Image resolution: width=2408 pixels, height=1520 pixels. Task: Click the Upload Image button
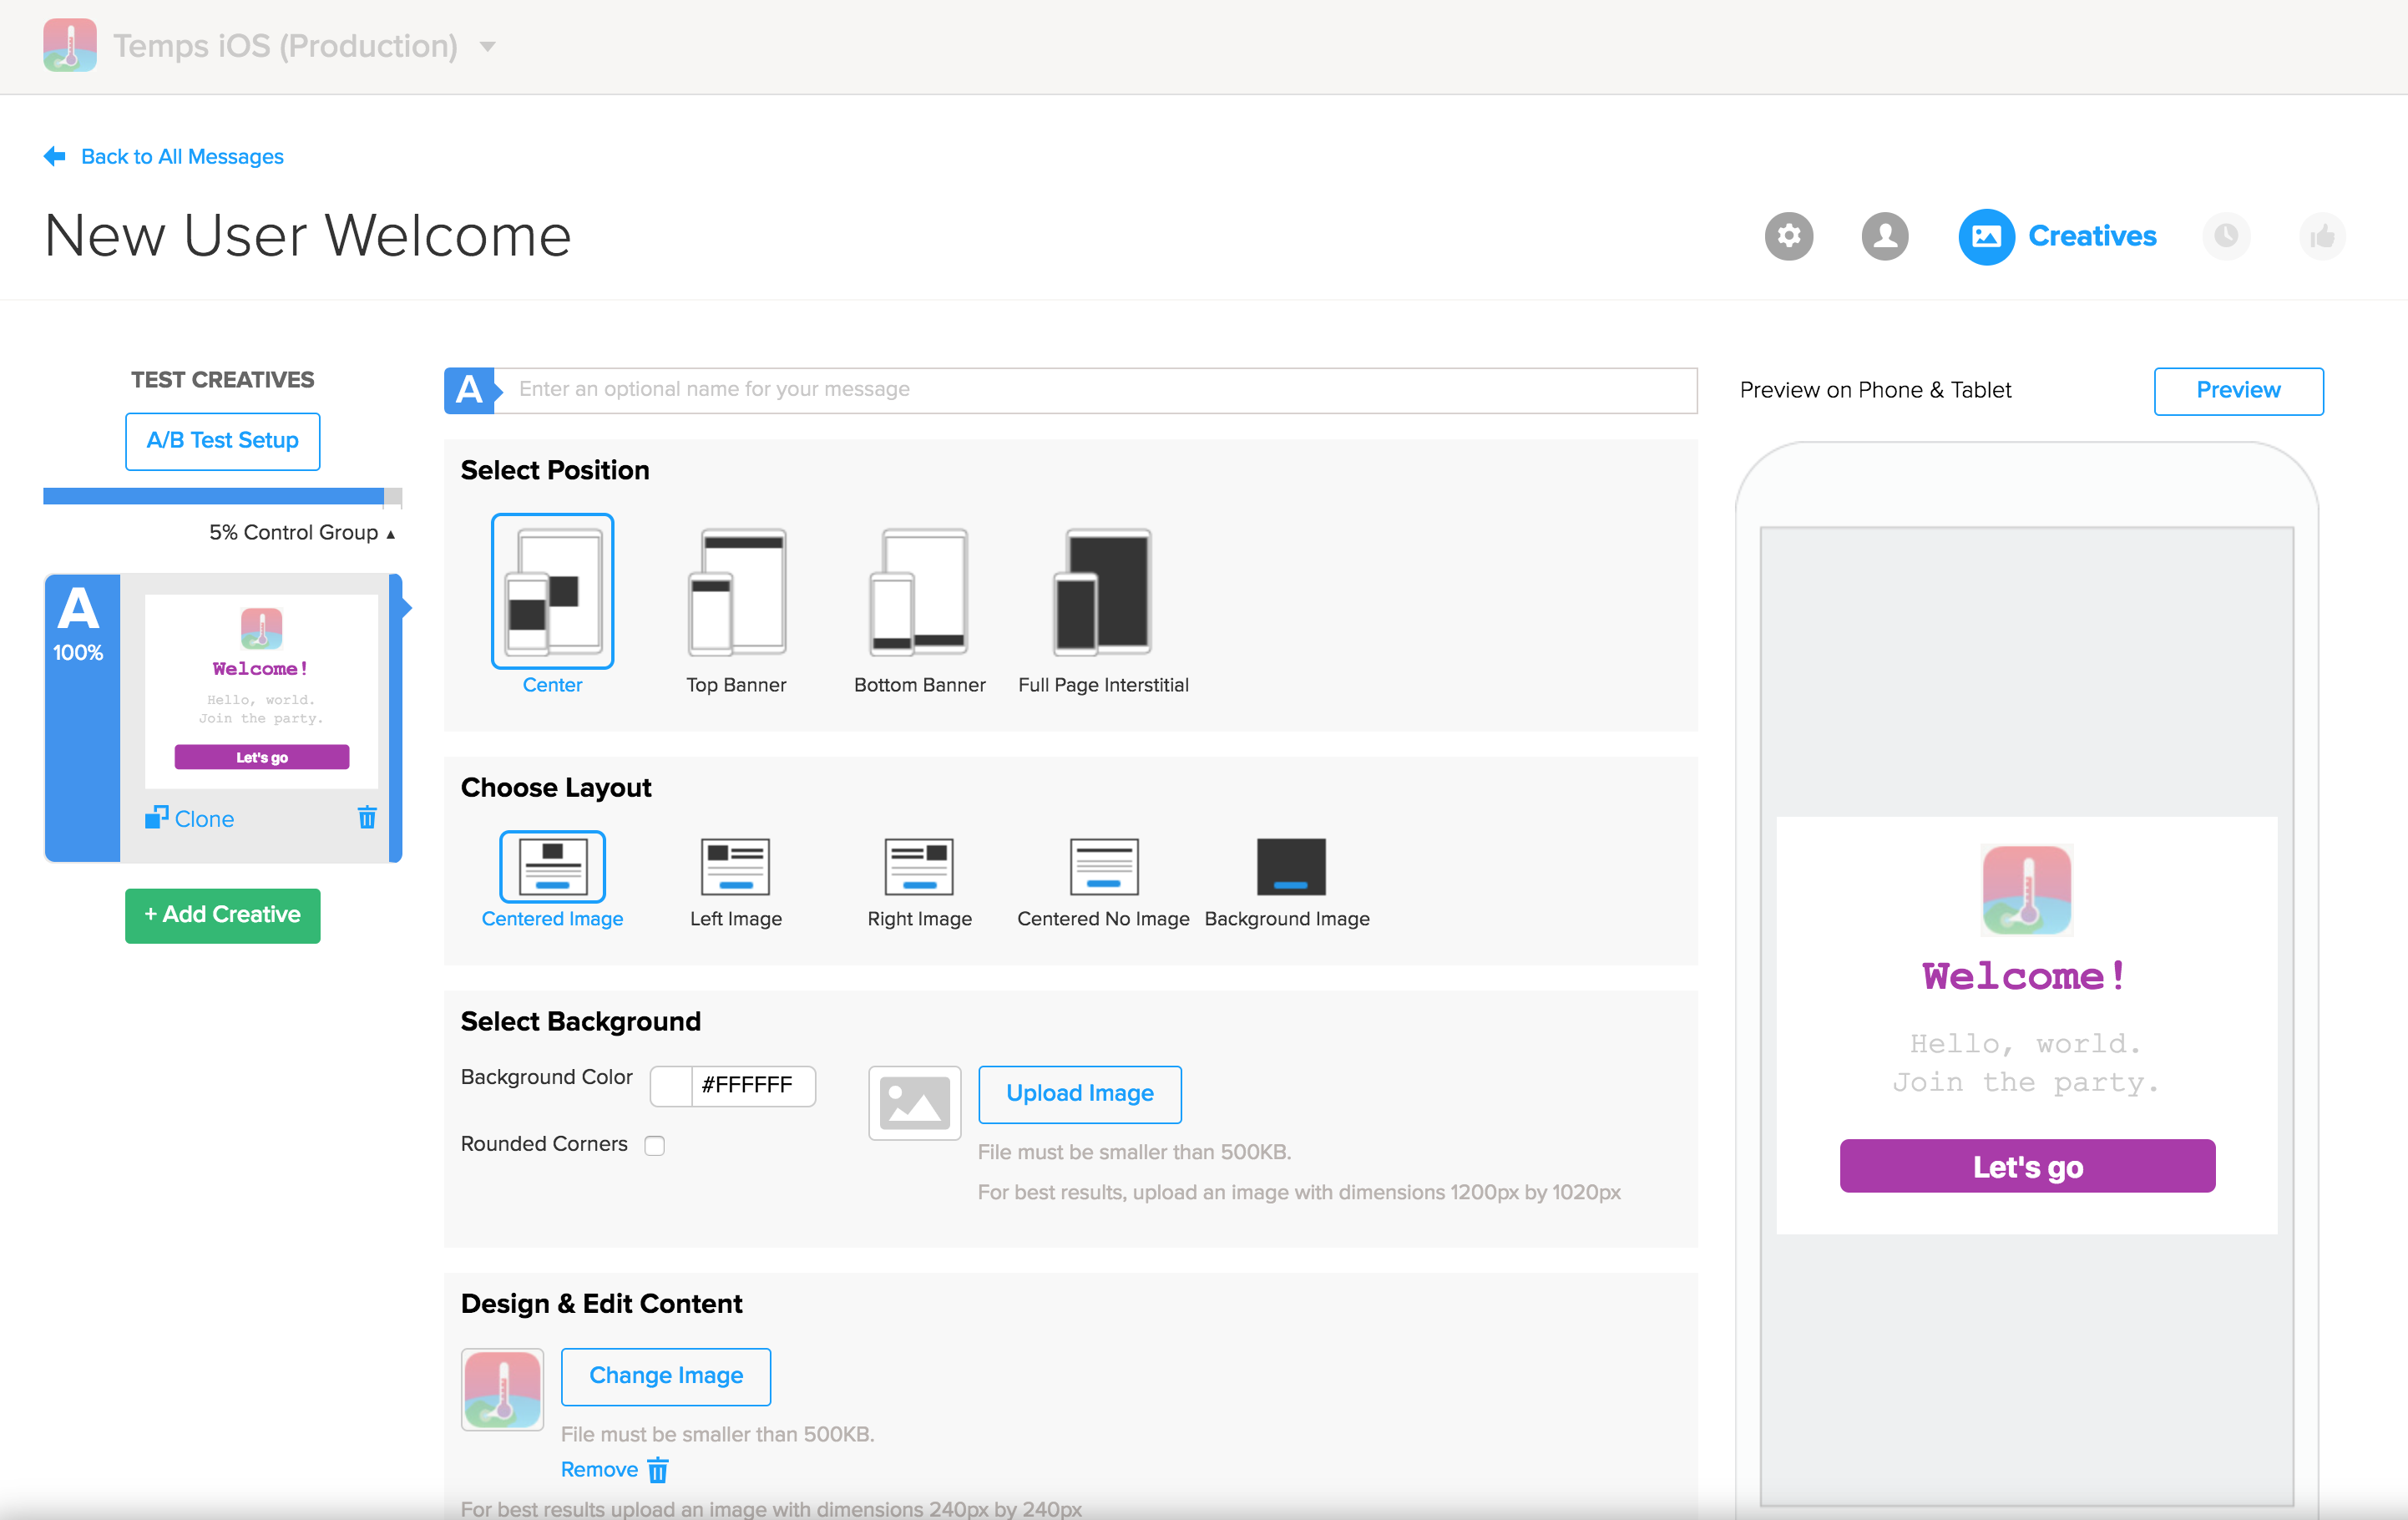pos(1079,1093)
